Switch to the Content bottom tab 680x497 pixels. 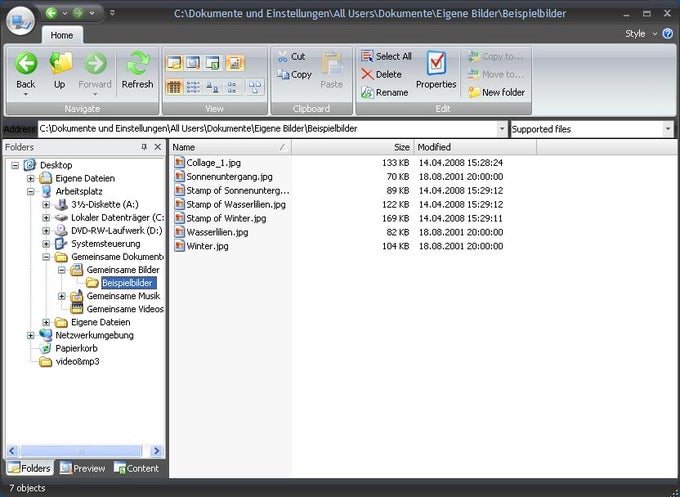point(136,468)
